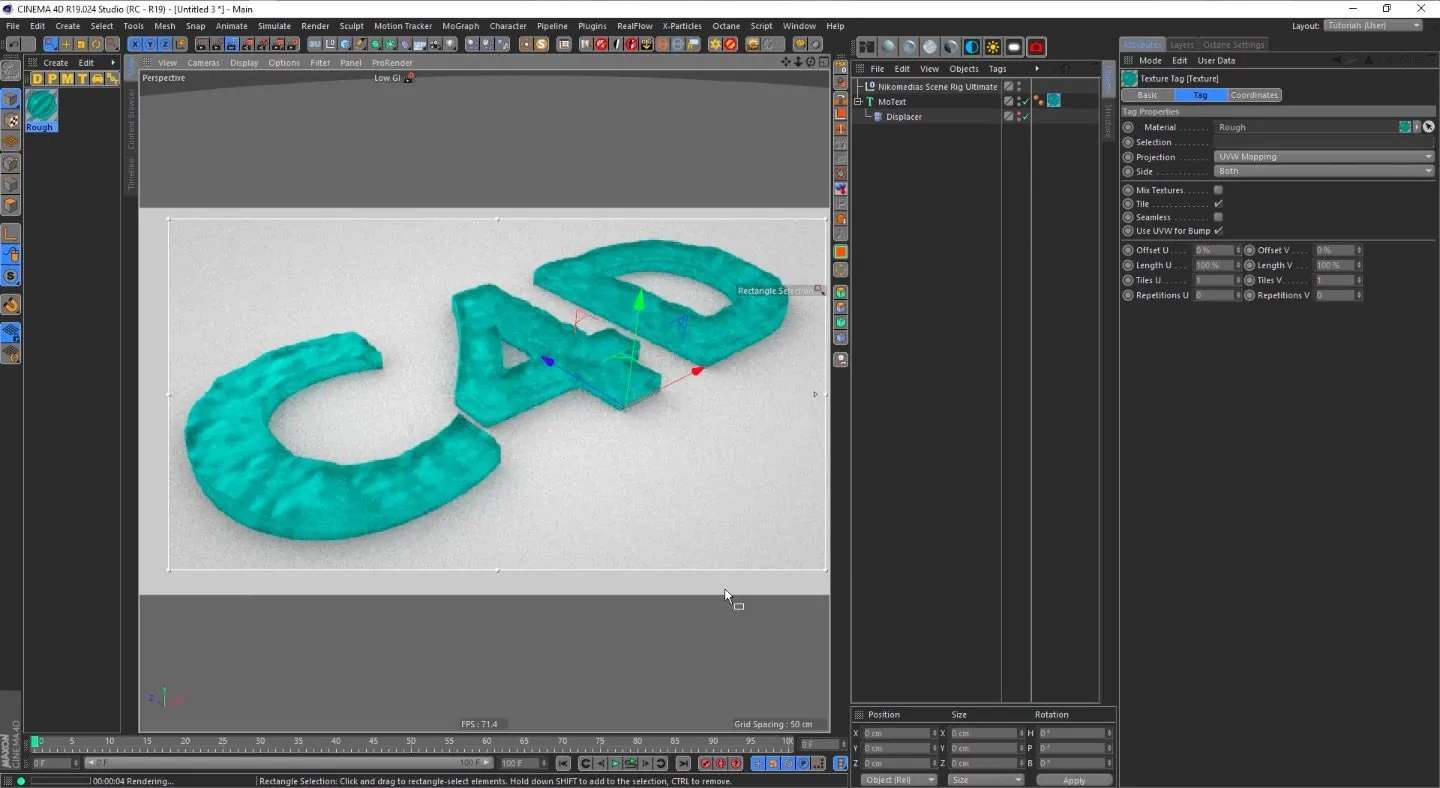Image resolution: width=1440 pixels, height=788 pixels.
Task: Select the Scale tool in the top toolbar
Action: 81,44
